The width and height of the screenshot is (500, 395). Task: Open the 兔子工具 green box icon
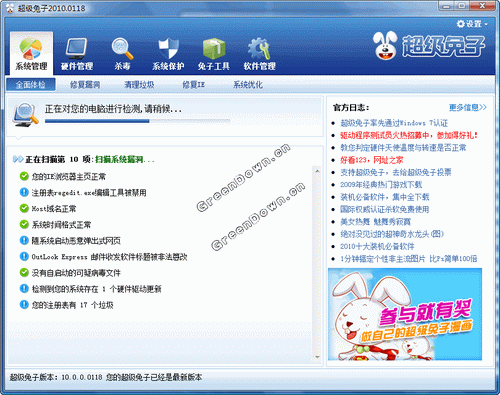tap(214, 48)
